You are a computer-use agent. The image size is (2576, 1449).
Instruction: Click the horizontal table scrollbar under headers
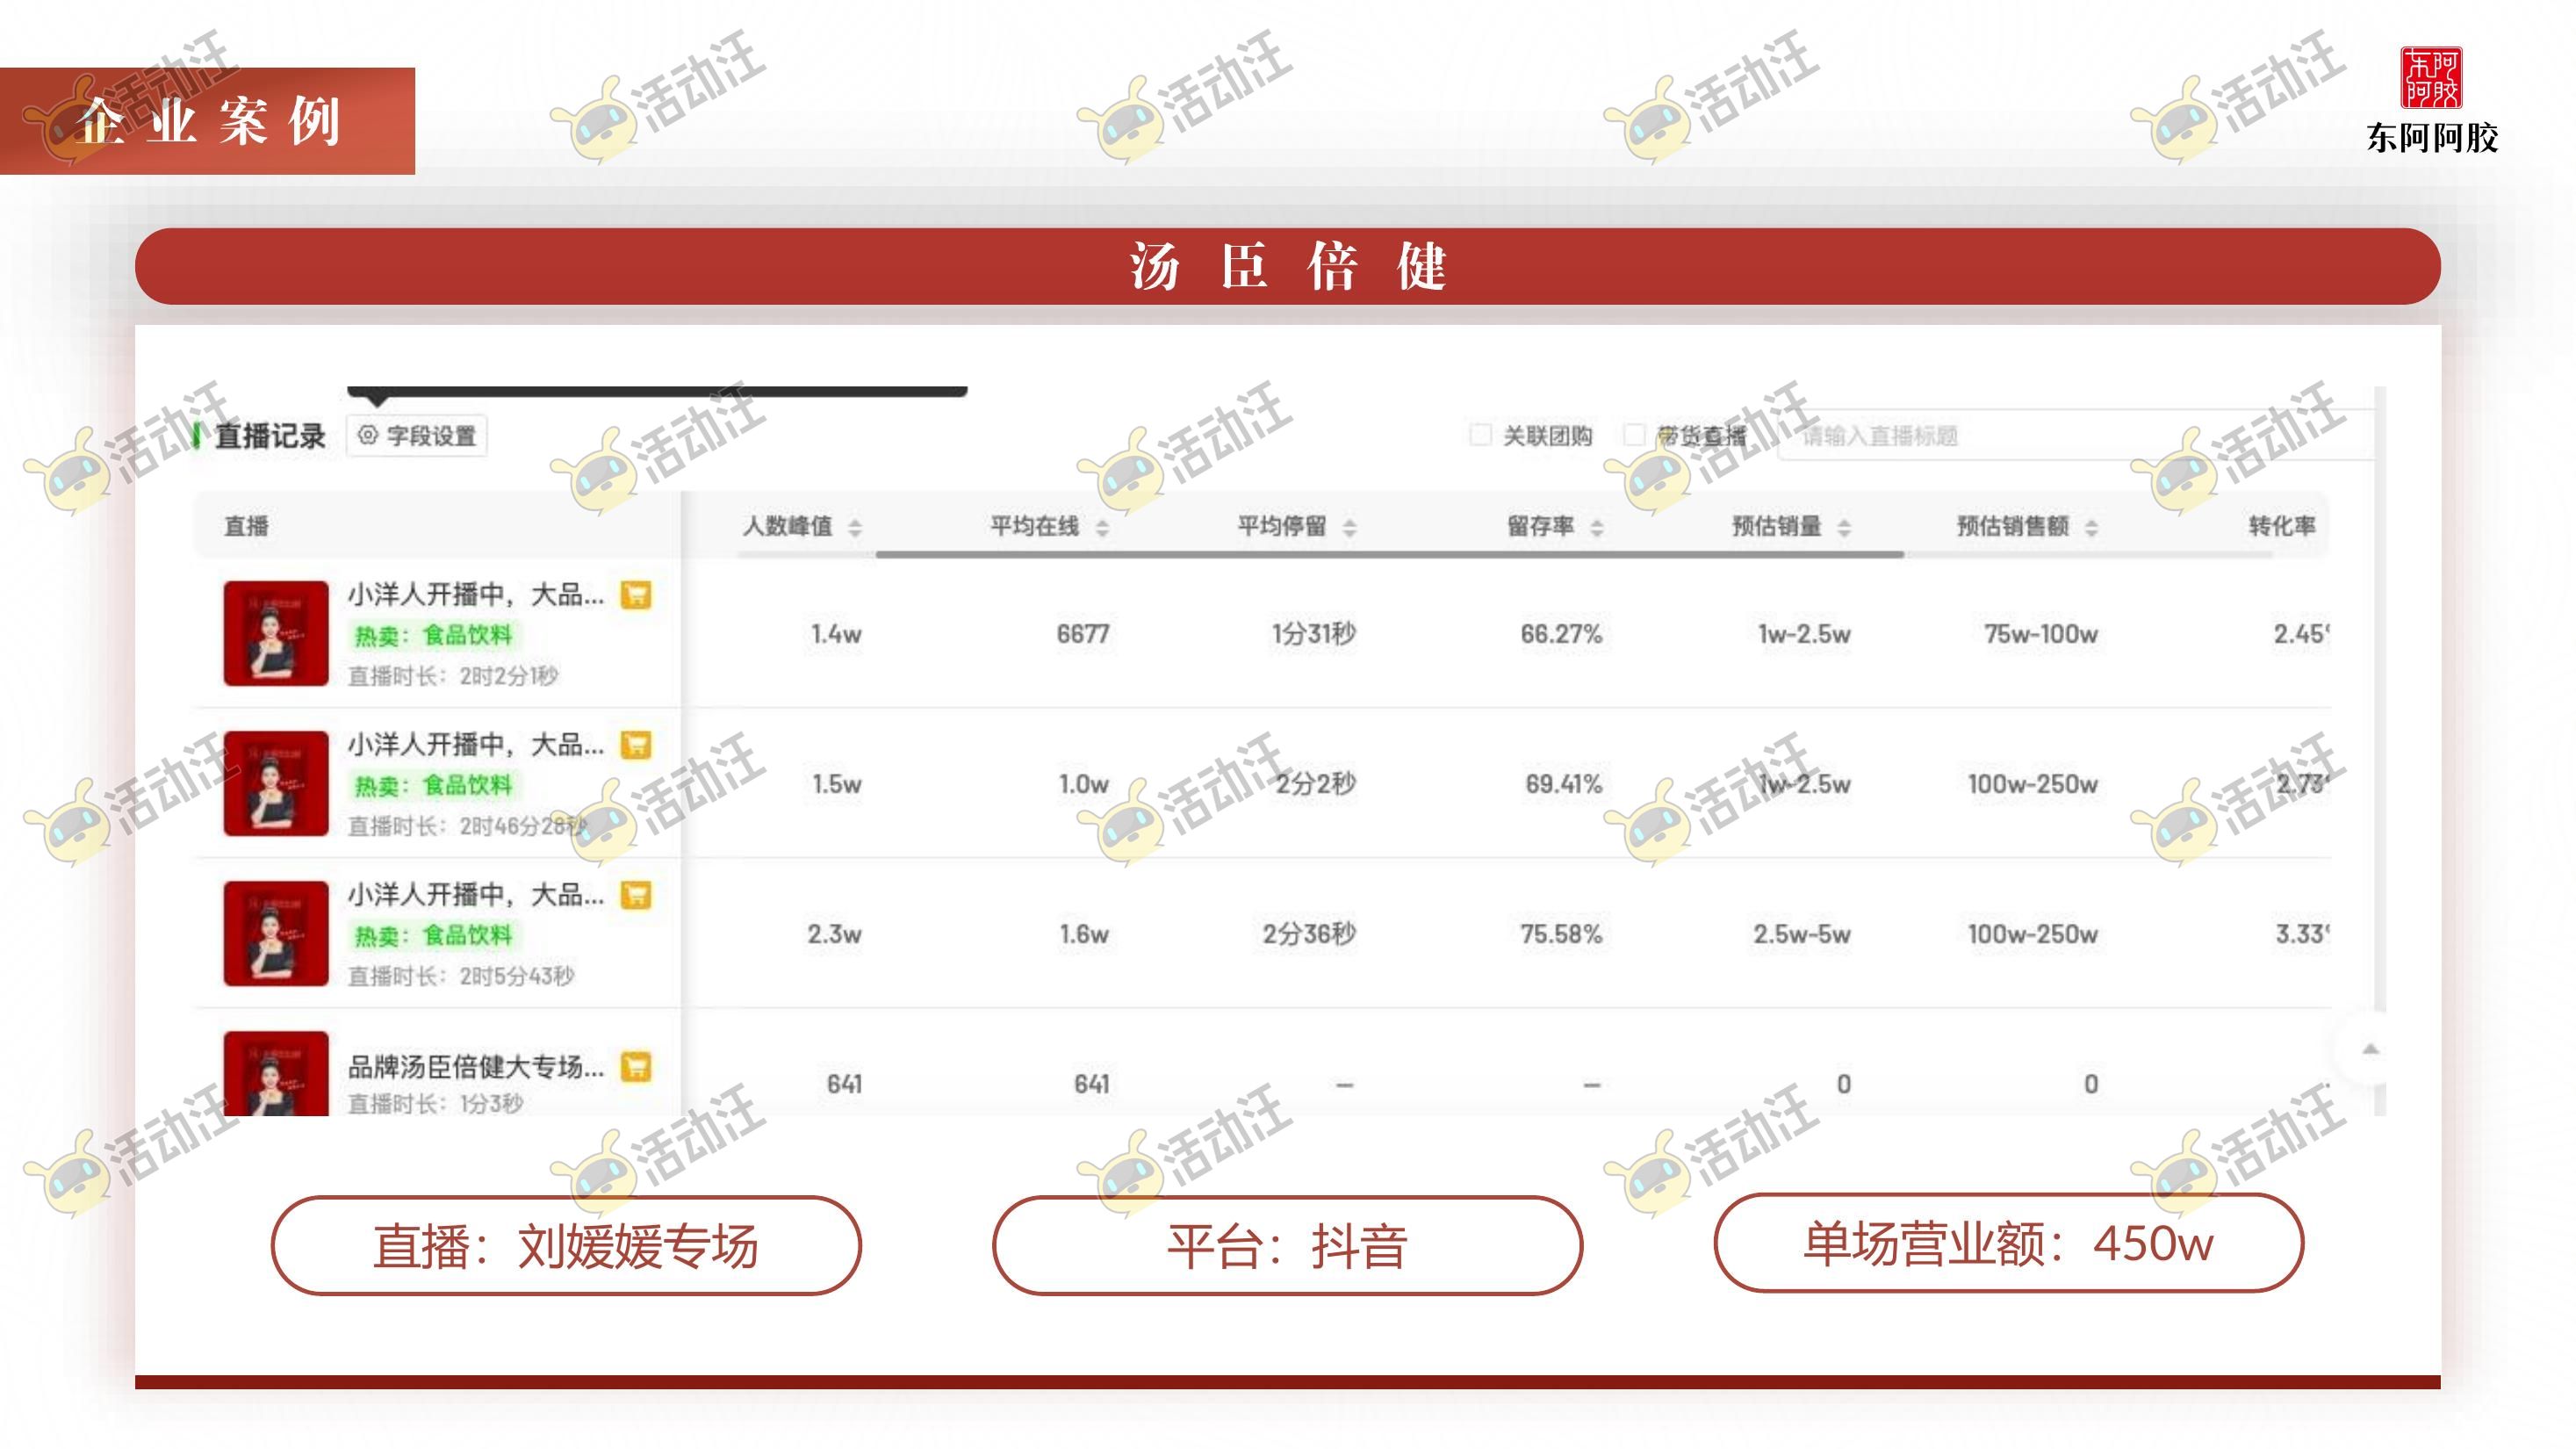pyautogui.click(x=1390, y=553)
